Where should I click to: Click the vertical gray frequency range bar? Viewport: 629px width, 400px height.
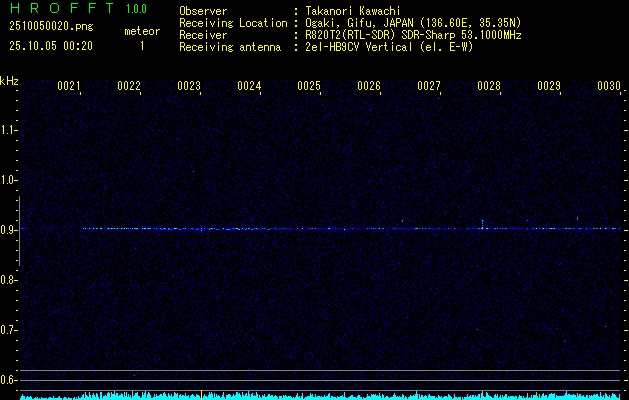(19, 231)
